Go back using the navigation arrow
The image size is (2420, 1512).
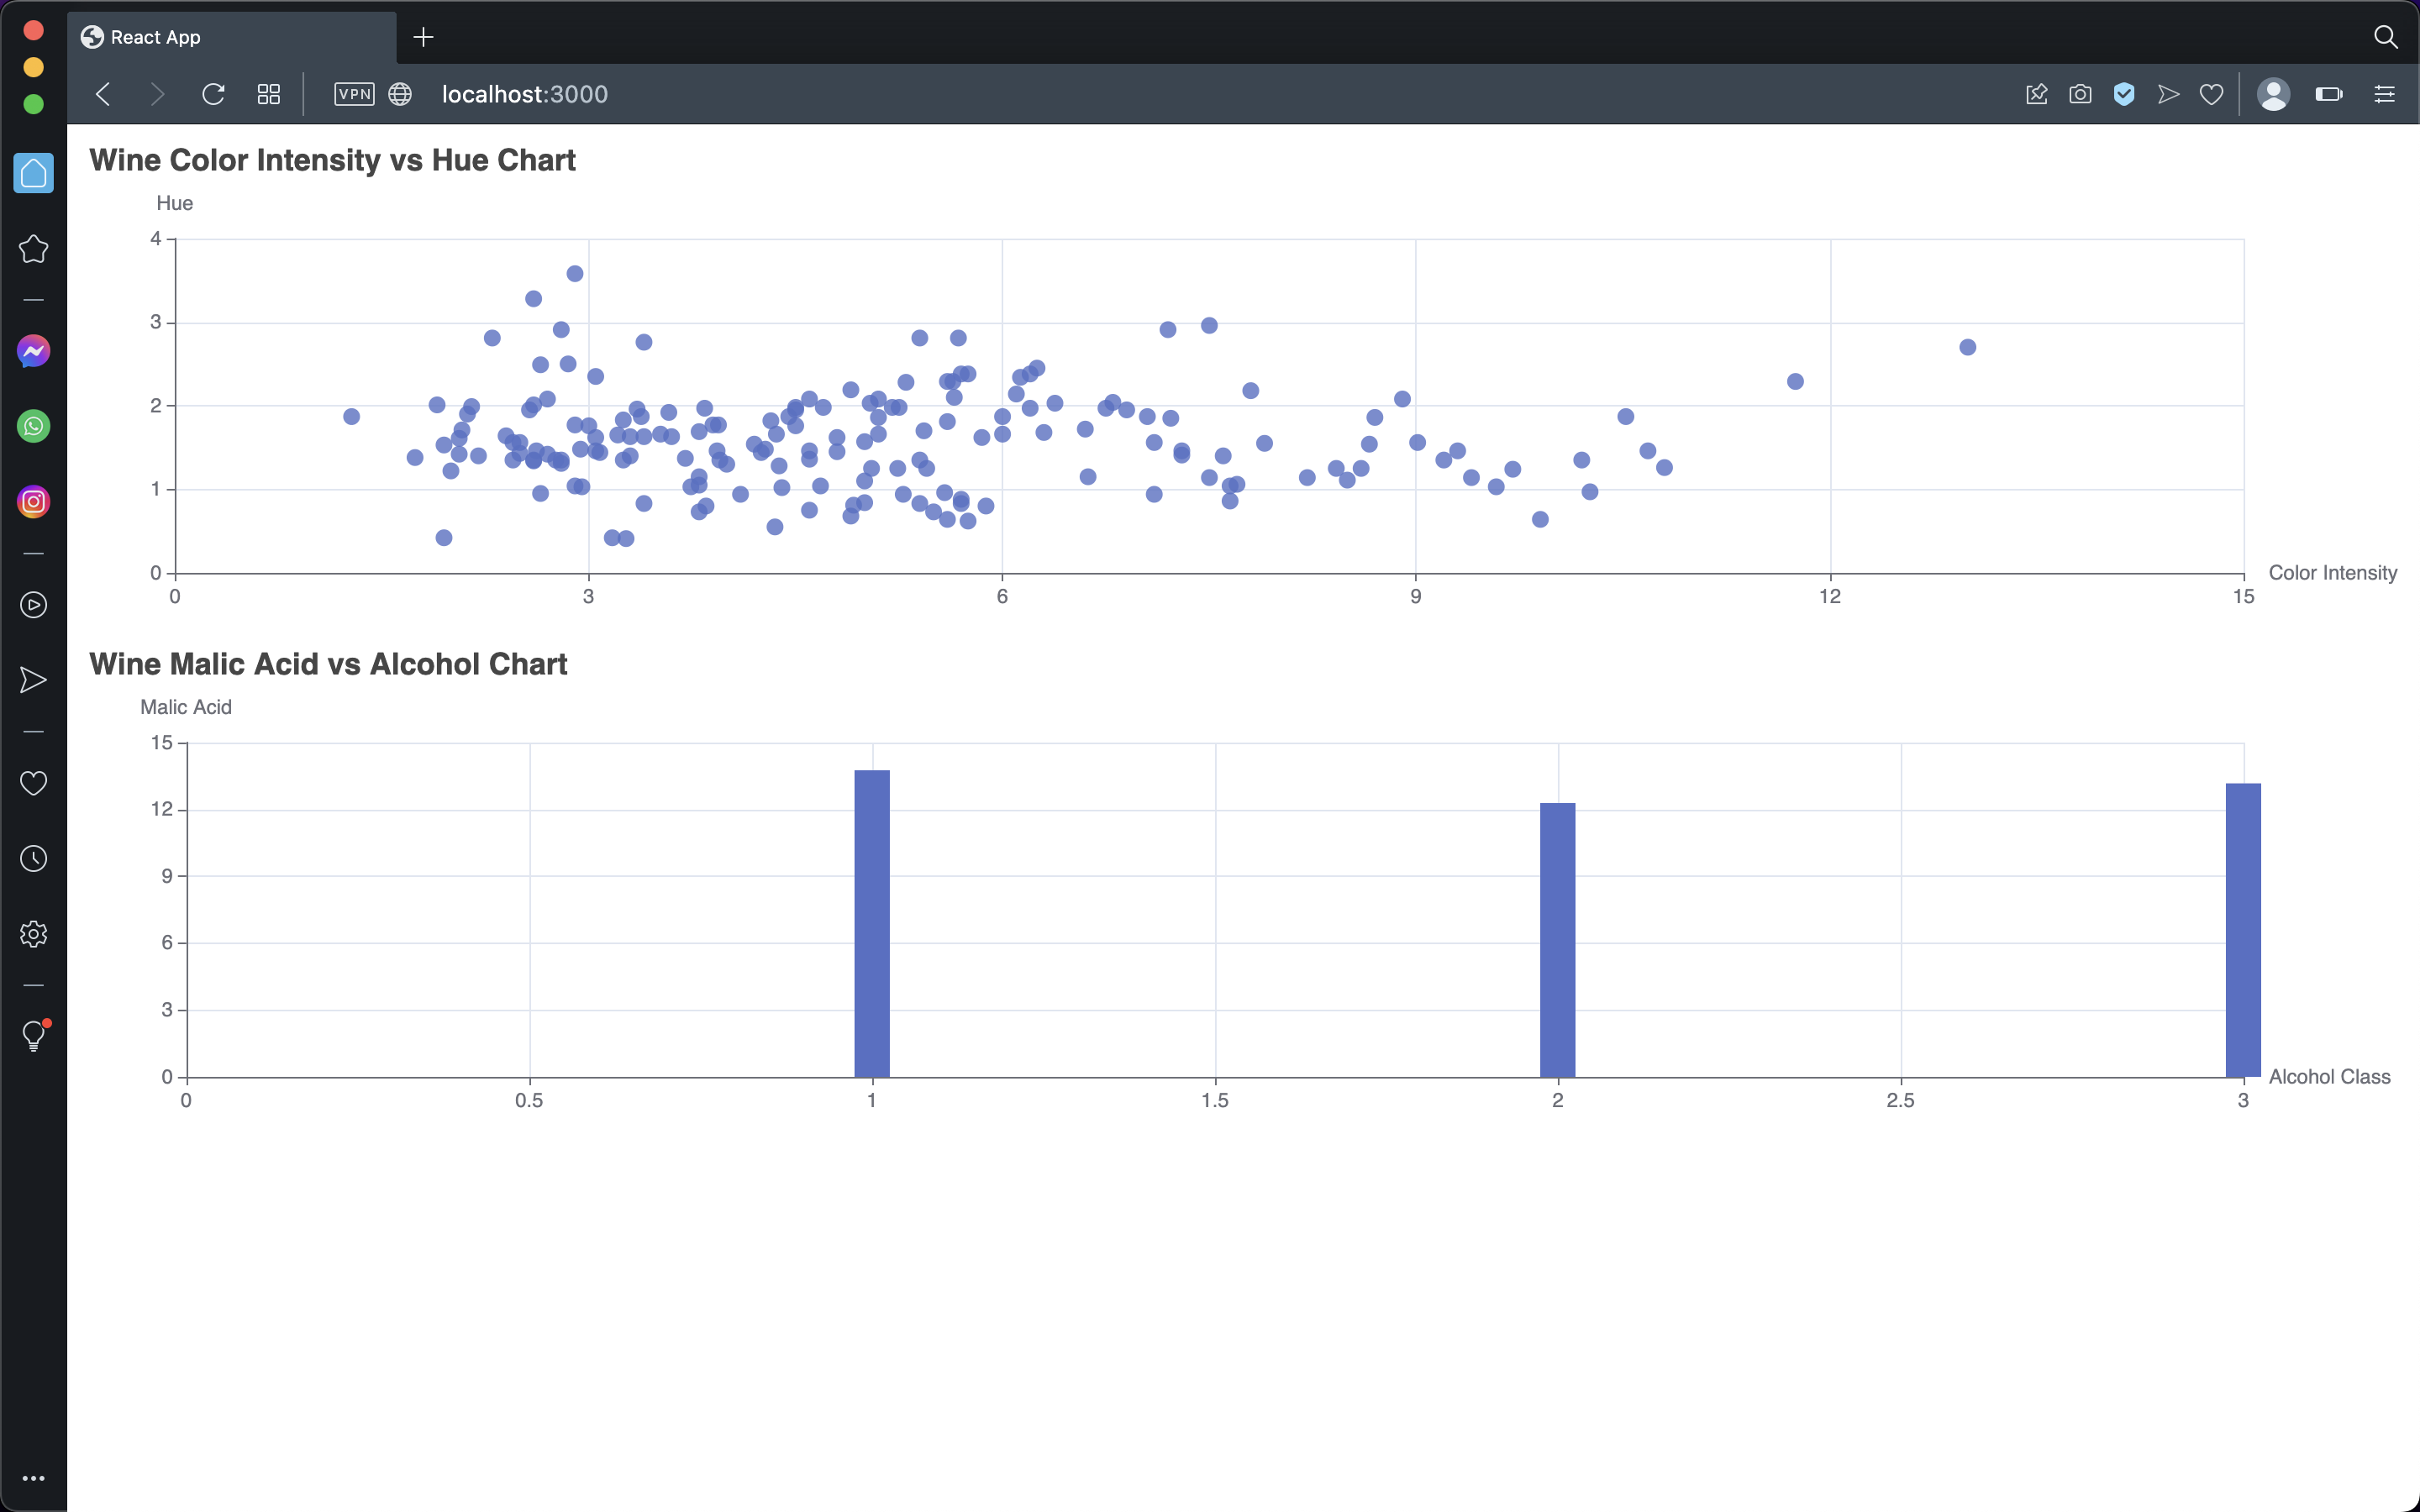(x=102, y=93)
